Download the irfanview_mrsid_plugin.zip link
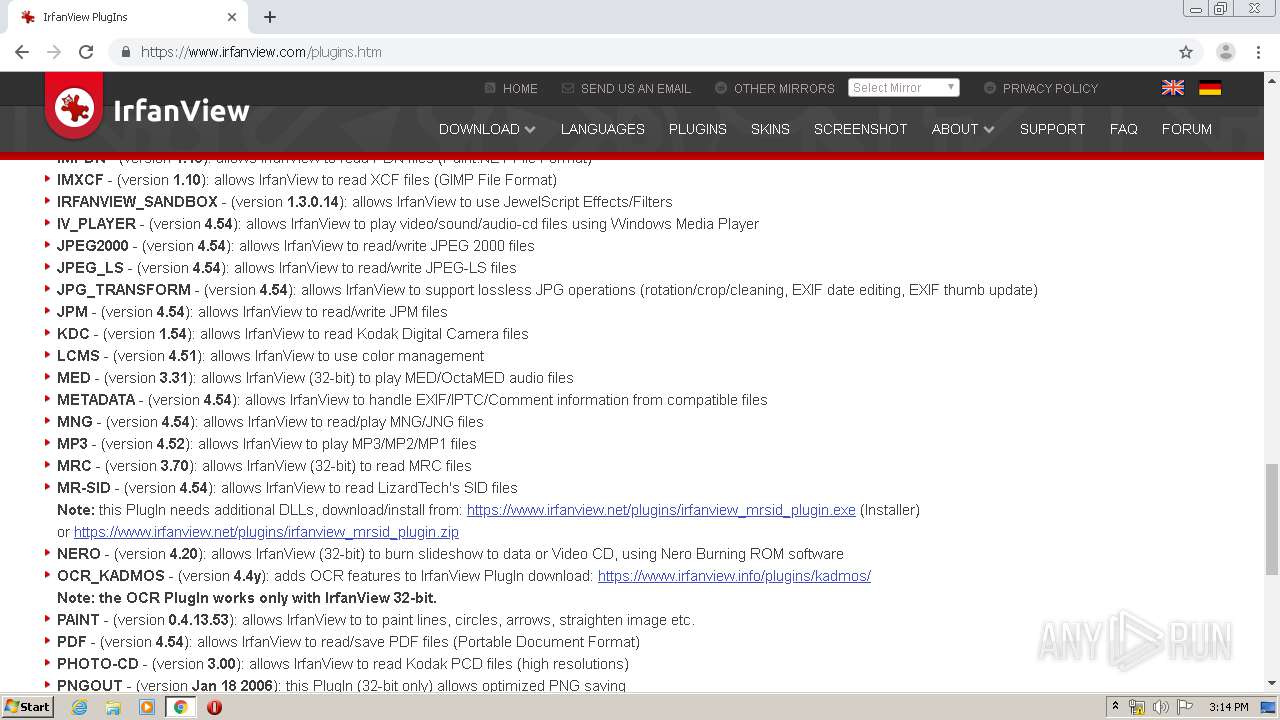The height and width of the screenshot is (720, 1280). [266, 532]
